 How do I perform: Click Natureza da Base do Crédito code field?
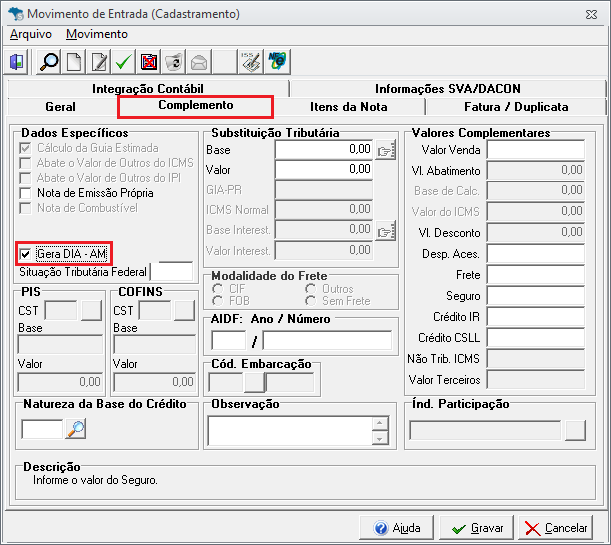pyautogui.click(x=42, y=429)
